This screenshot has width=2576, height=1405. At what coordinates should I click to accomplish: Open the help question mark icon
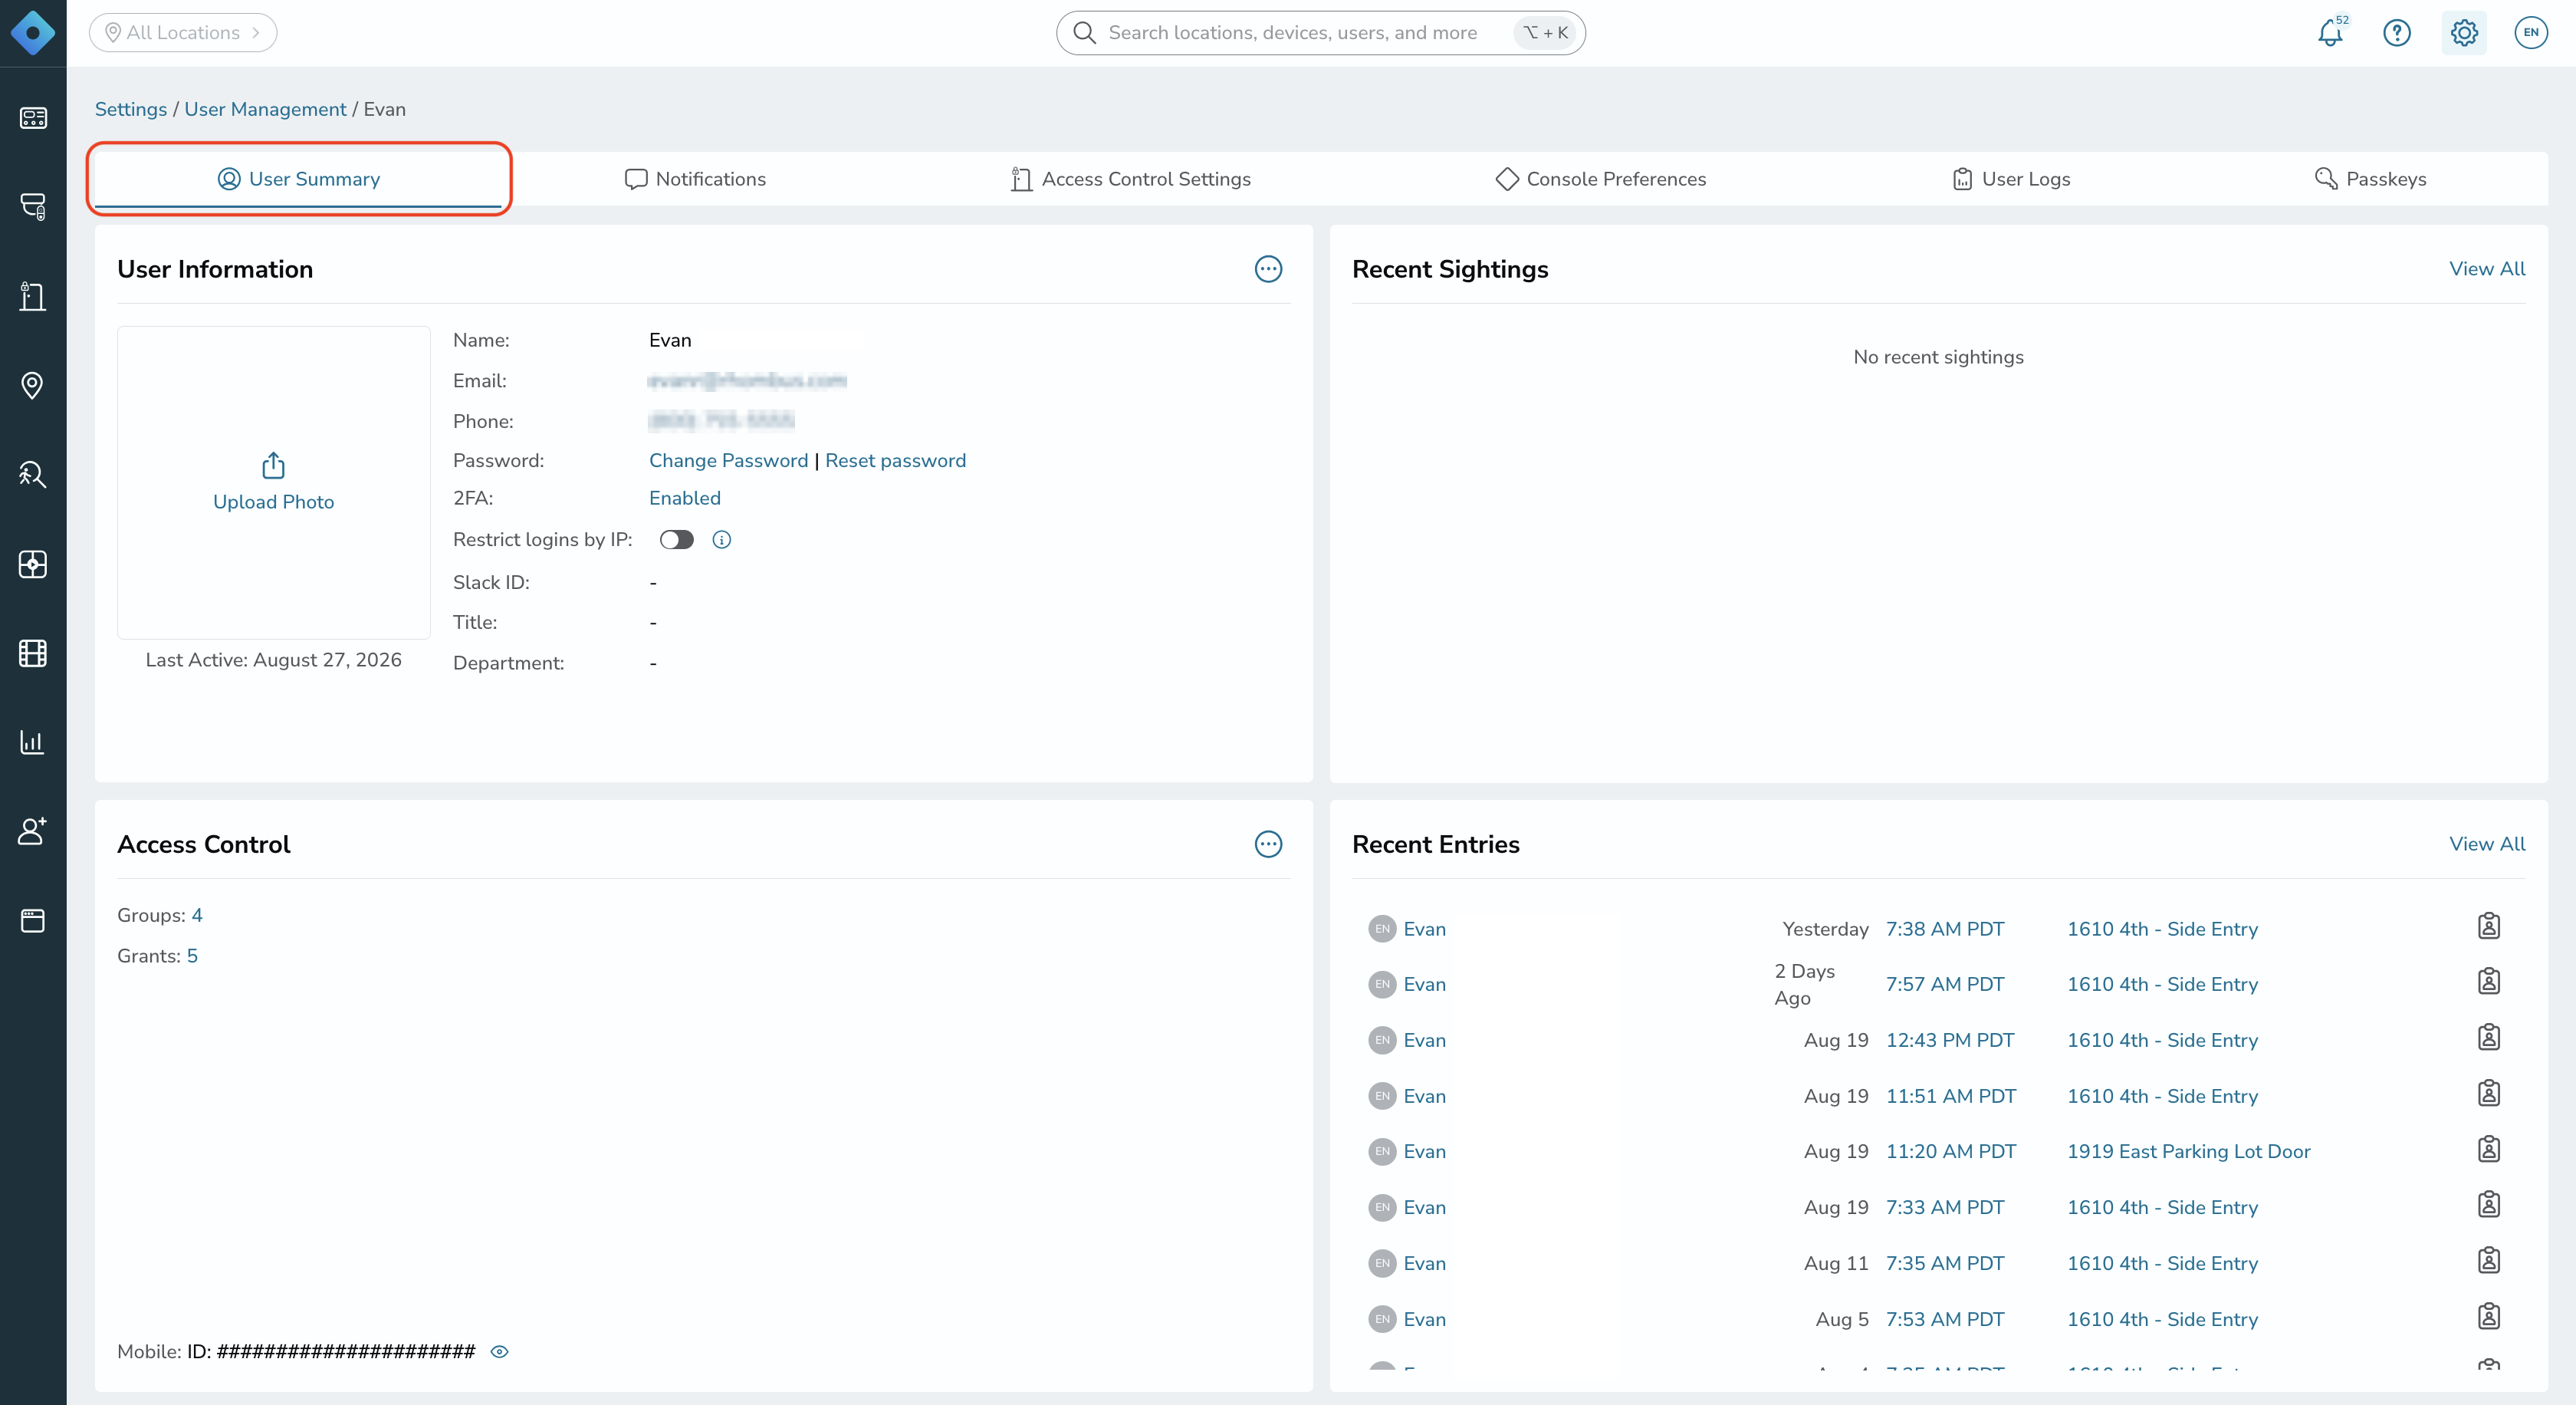click(x=2396, y=33)
